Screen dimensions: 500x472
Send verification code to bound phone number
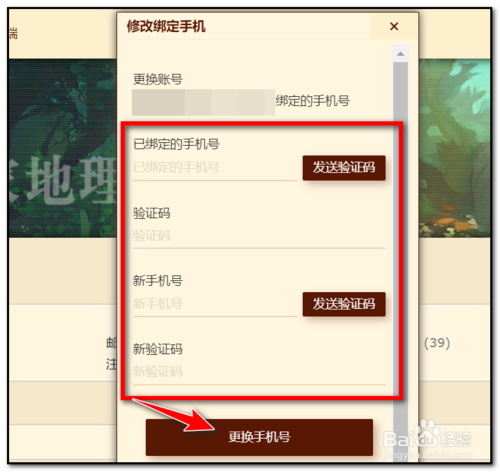coord(344,168)
